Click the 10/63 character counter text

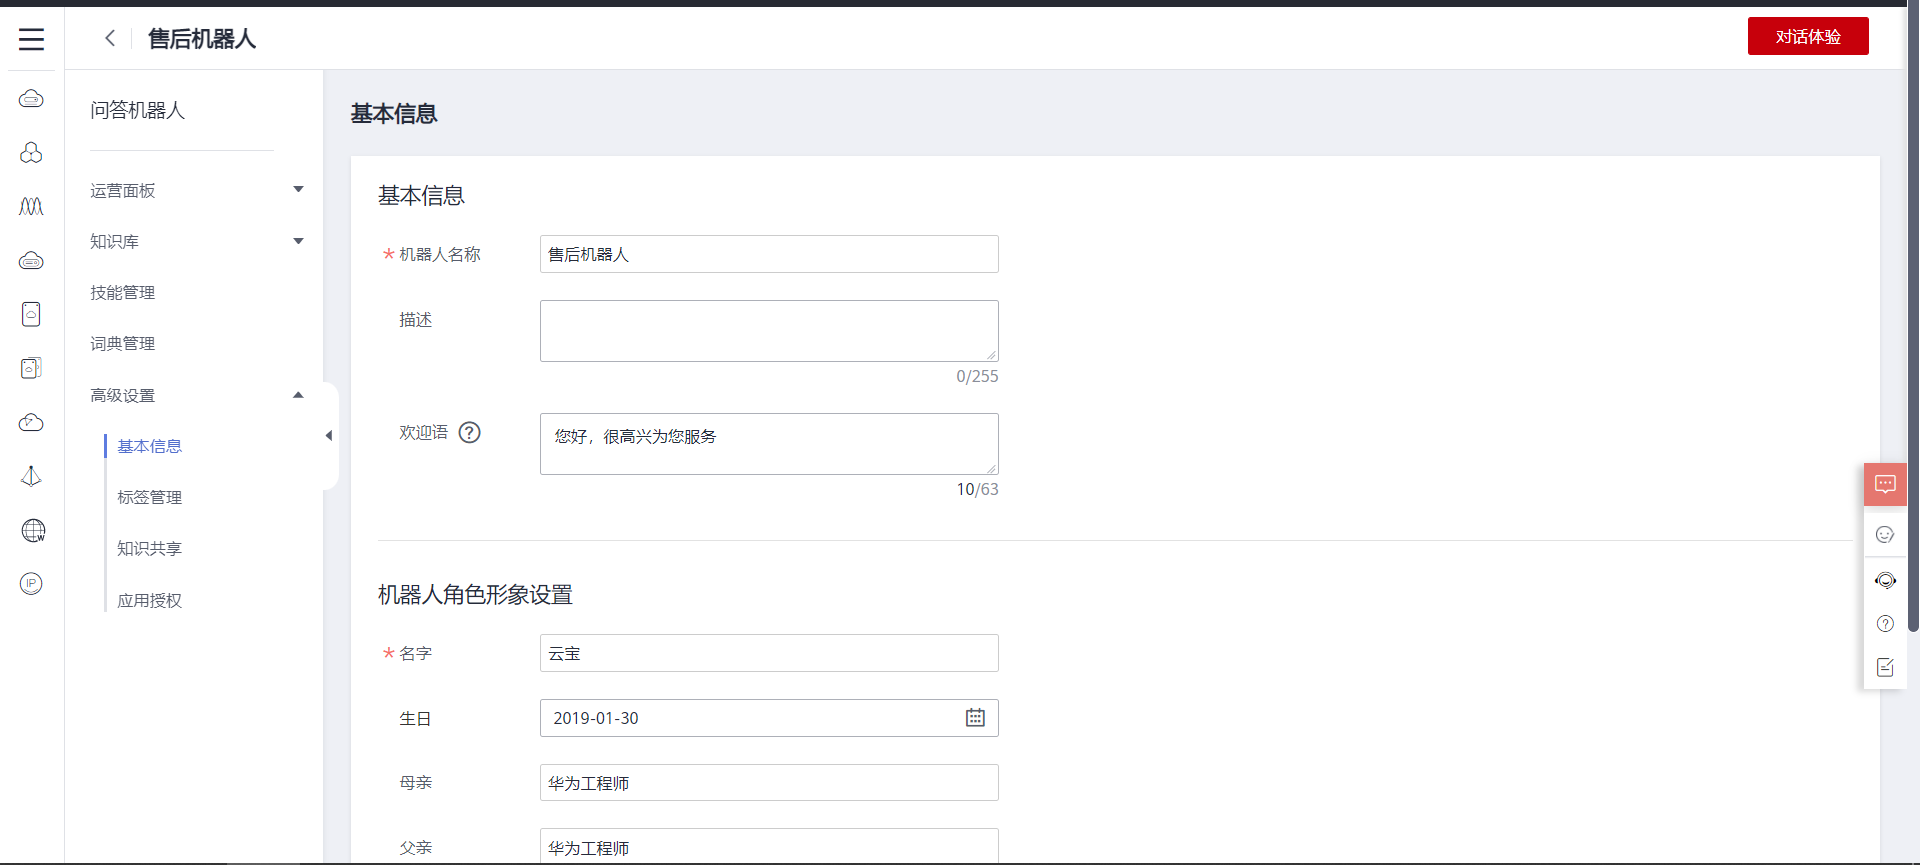click(977, 490)
